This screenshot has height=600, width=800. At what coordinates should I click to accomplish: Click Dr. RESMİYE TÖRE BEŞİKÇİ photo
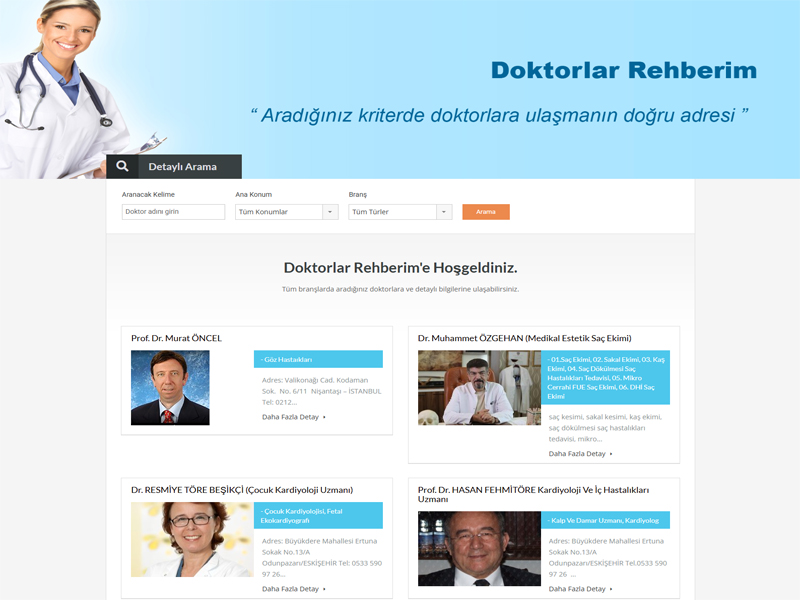[192, 539]
